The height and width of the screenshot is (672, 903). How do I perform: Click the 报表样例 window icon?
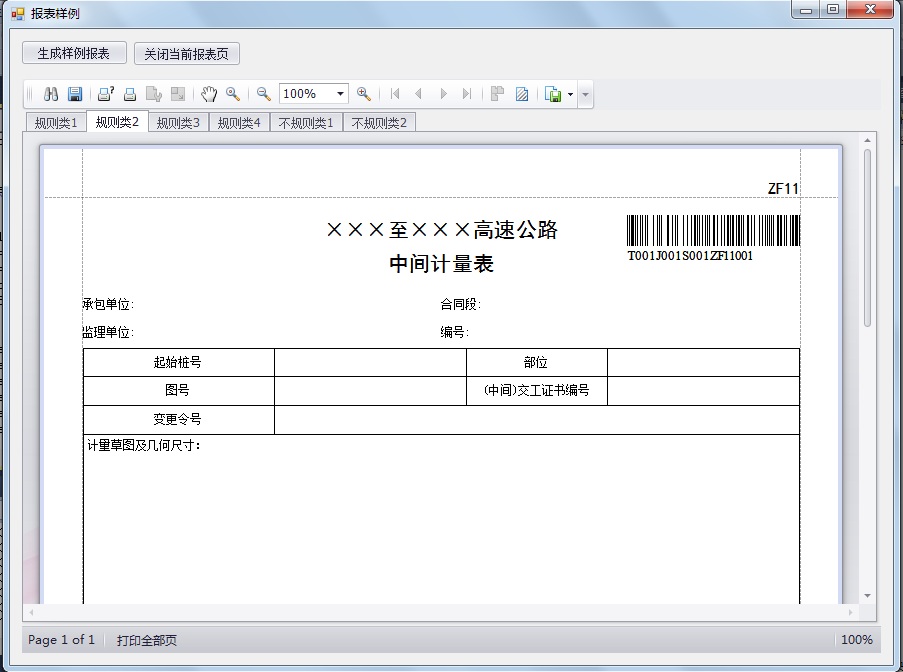(18, 13)
